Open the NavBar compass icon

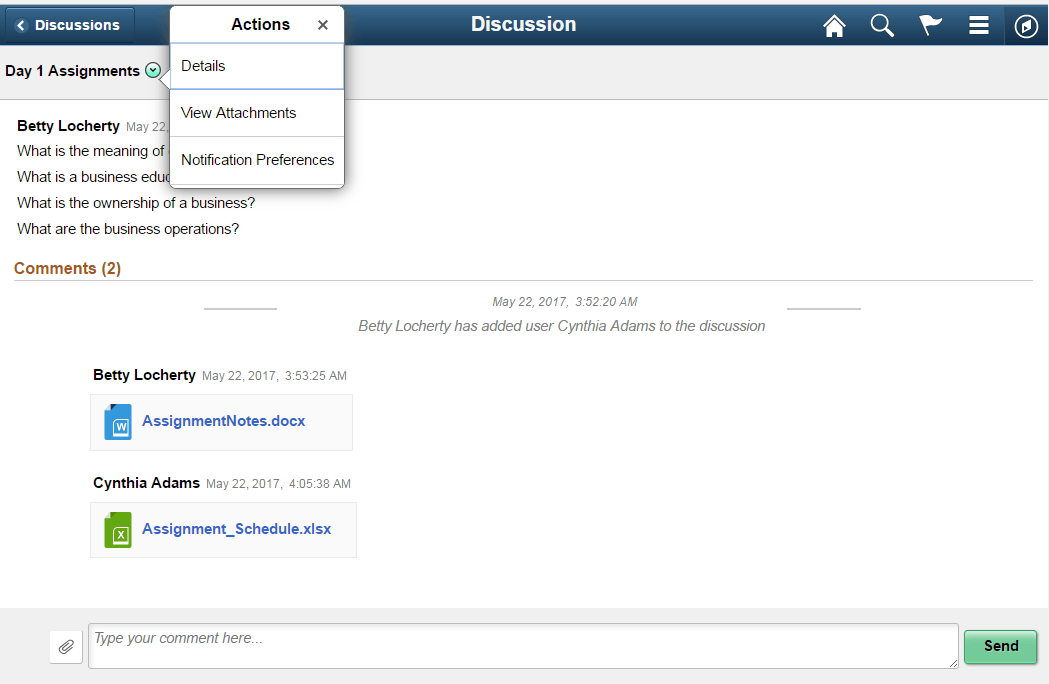tap(1026, 25)
